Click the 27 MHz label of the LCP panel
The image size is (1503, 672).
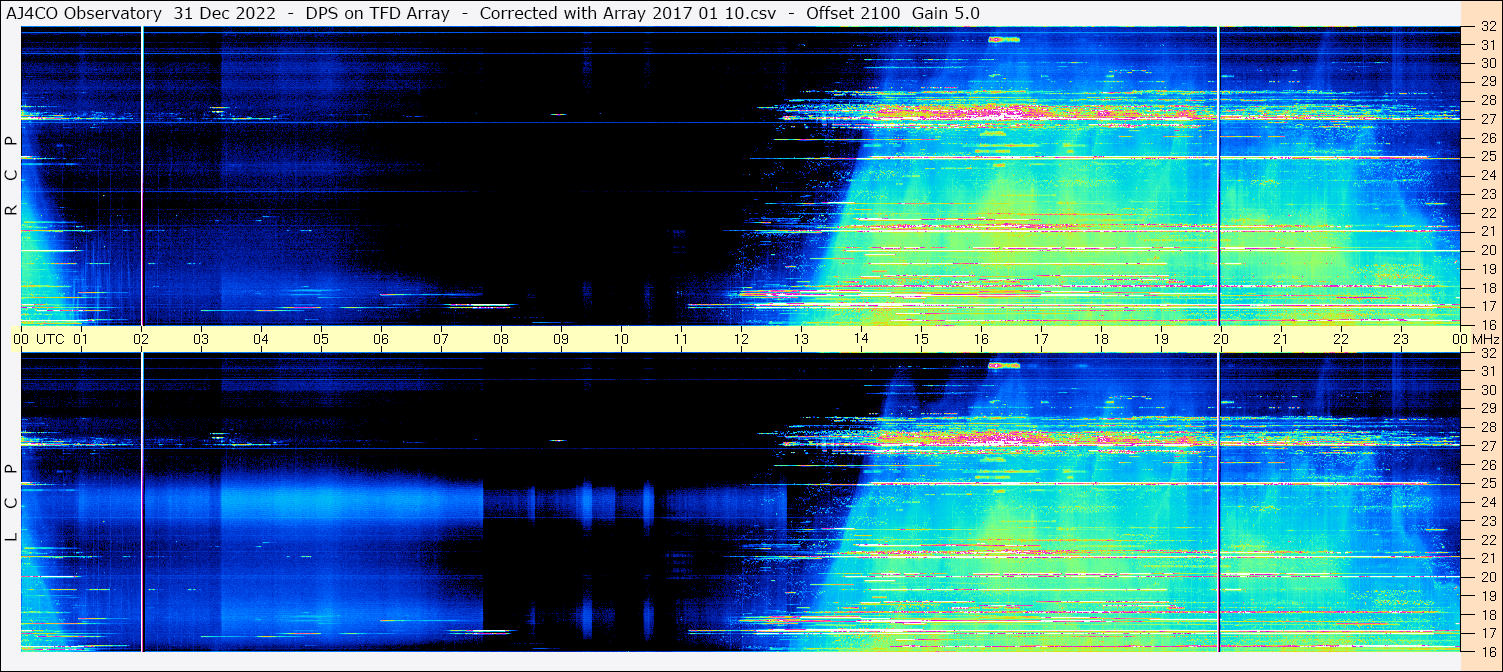point(1487,446)
